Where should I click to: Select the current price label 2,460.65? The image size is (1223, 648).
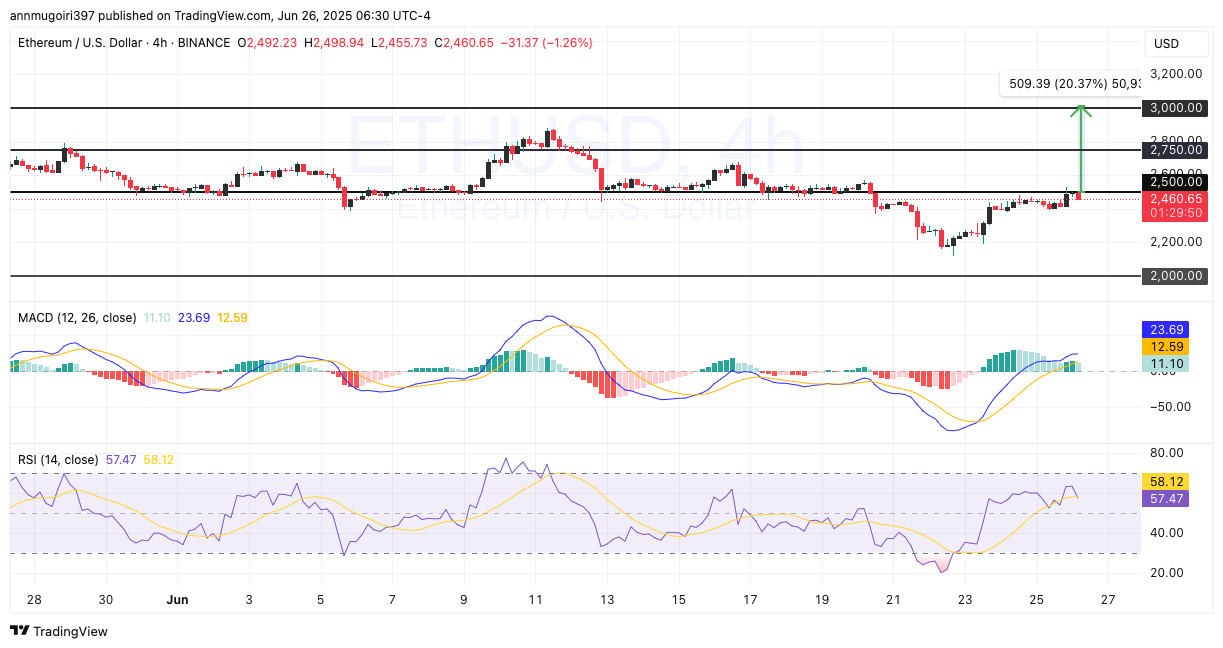point(1174,199)
